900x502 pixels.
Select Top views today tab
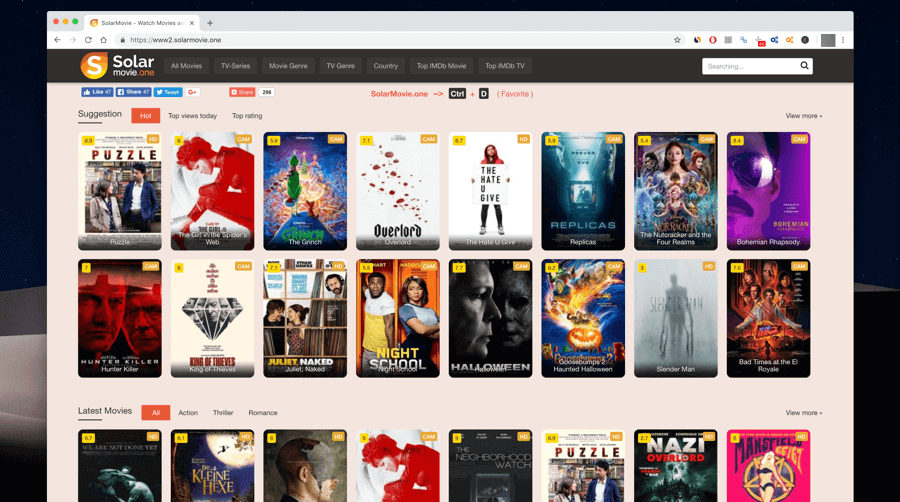(x=192, y=116)
